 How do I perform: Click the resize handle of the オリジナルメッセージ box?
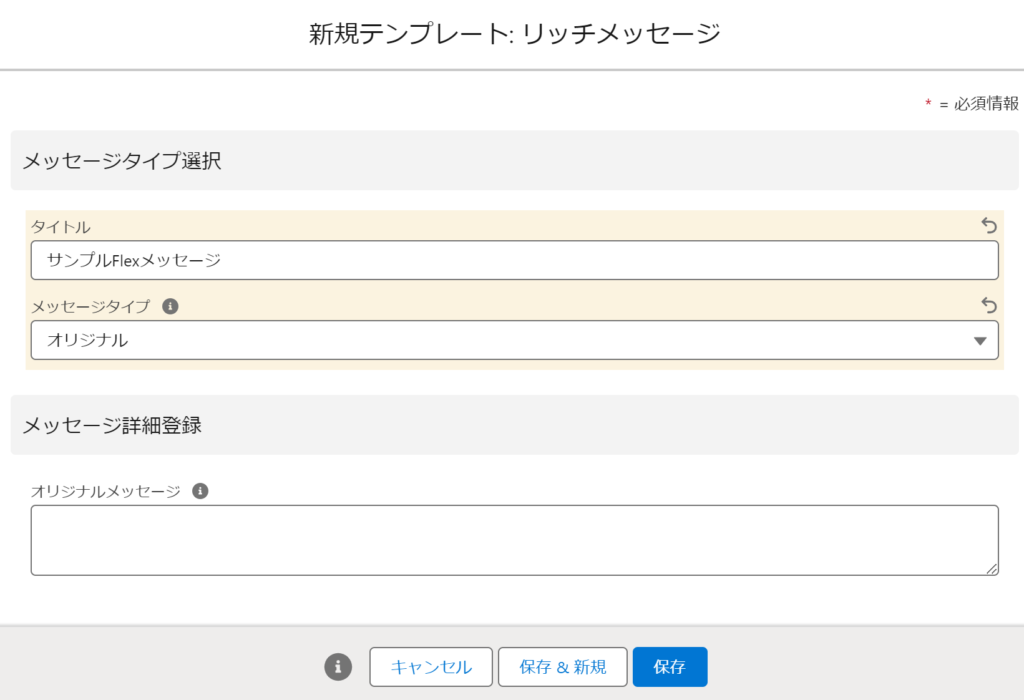[992, 569]
